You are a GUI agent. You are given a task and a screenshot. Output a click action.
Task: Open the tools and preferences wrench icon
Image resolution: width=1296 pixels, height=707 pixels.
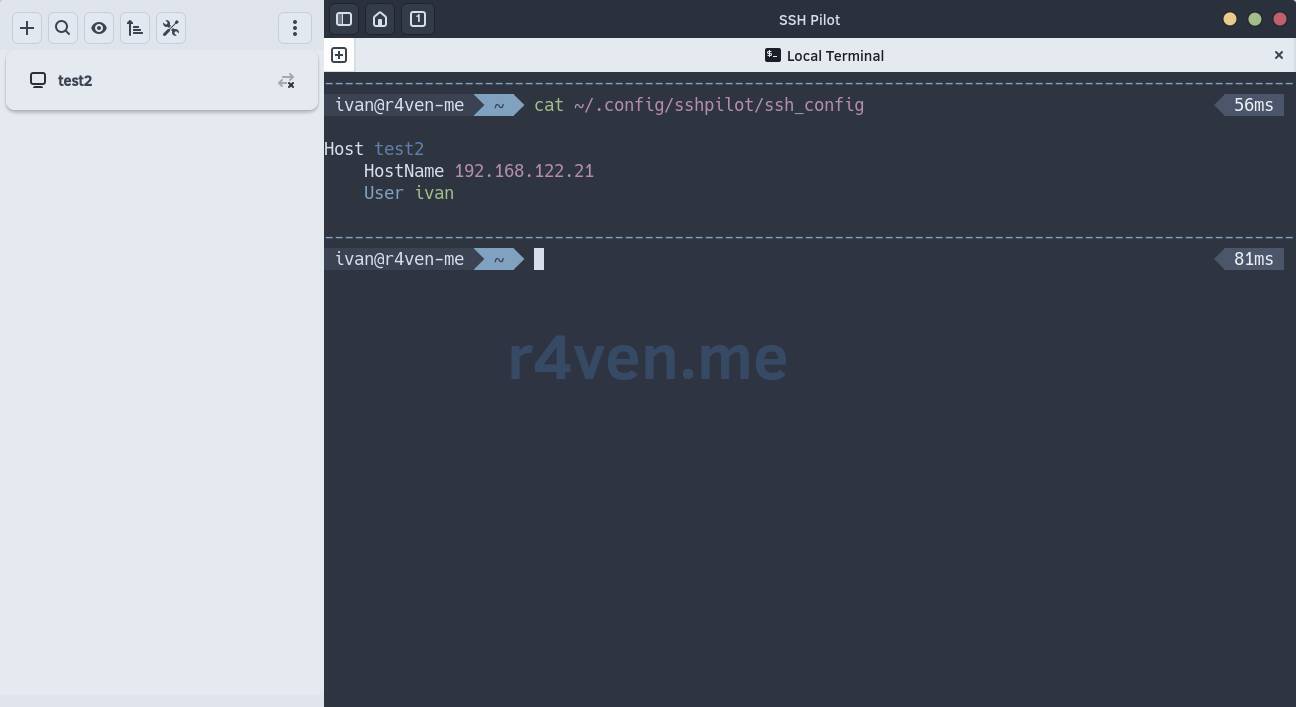tap(171, 28)
